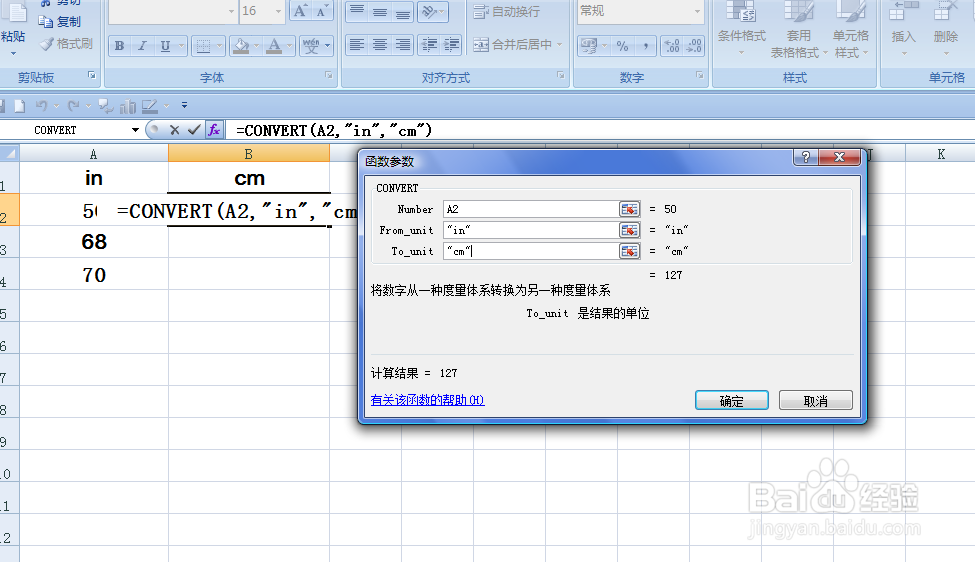Open customize quick access toolbar dropdown
The image size is (975, 562).
184,106
